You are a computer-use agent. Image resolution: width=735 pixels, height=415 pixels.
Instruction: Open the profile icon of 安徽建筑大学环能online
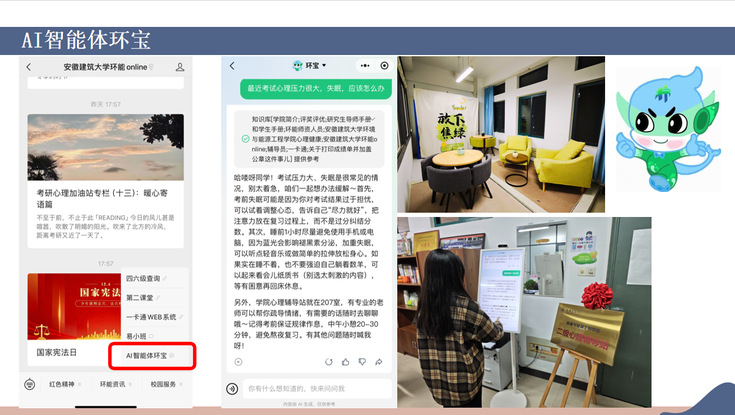tap(180, 67)
